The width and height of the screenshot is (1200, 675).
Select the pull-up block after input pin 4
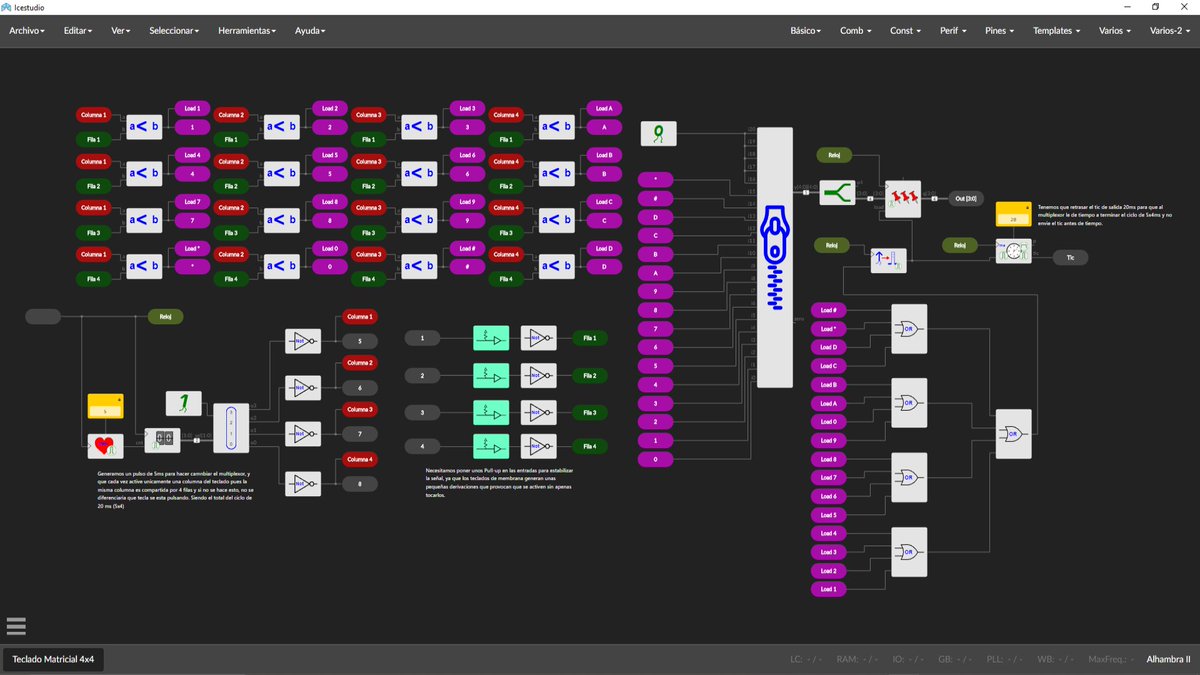click(x=491, y=446)
